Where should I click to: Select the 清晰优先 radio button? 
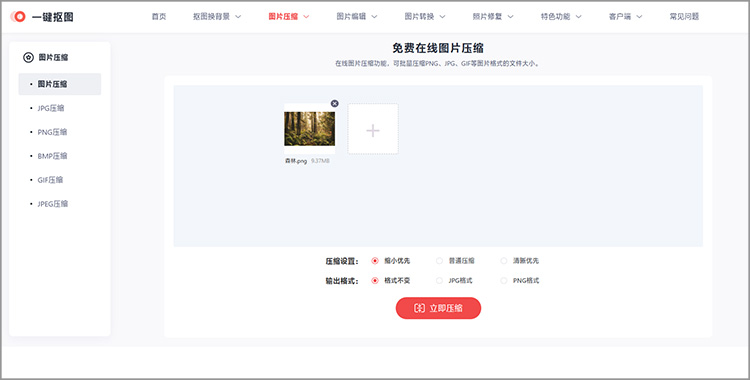503,261
